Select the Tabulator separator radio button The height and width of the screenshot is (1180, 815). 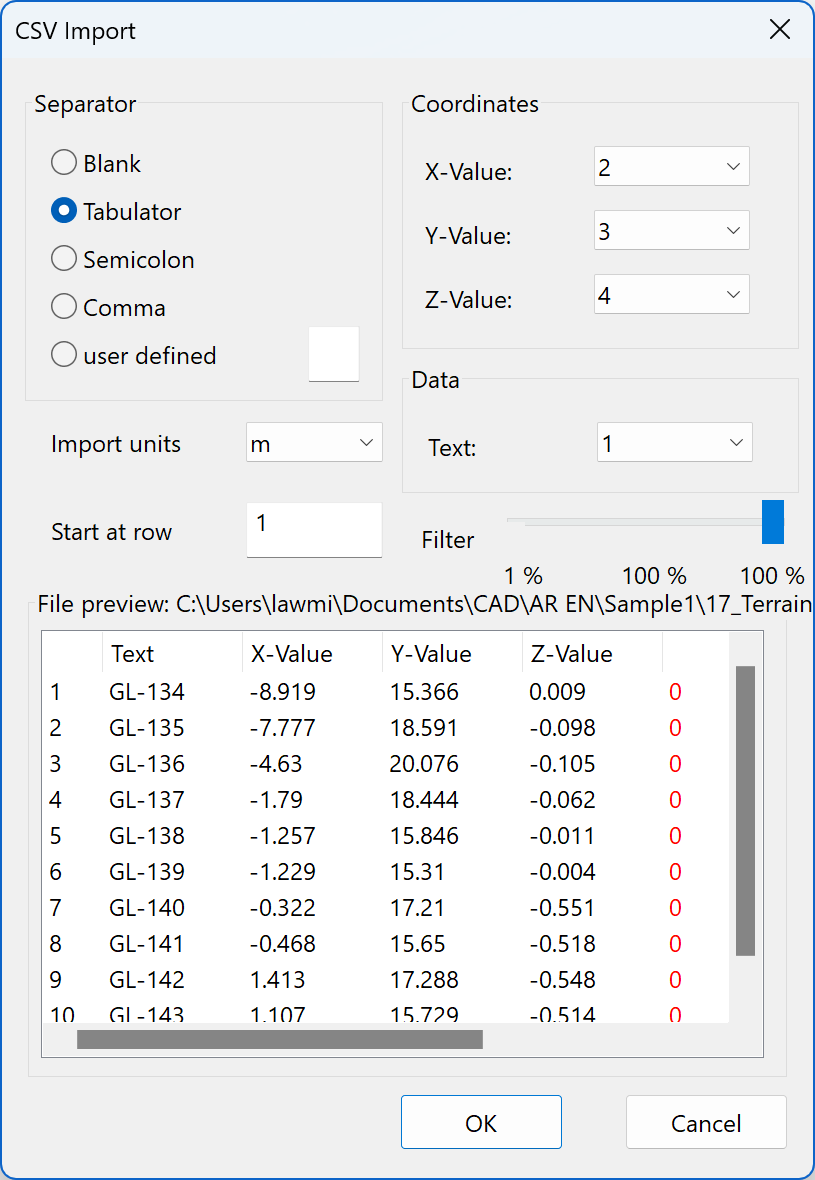[63, 210]
